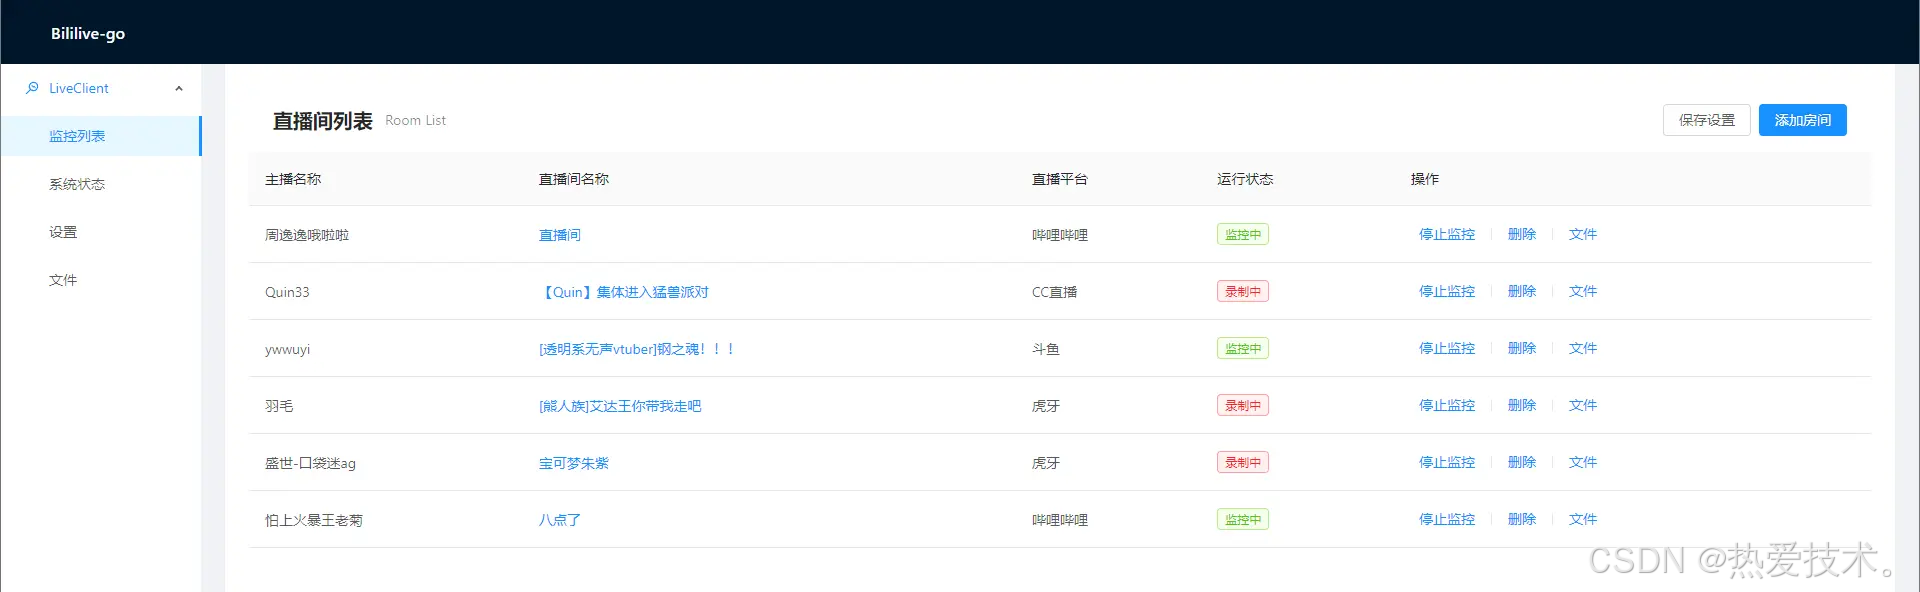Screen dimensions: 1920x592
Task: Click the 直播间名称 column header
Action: click(x=574, y=179)
